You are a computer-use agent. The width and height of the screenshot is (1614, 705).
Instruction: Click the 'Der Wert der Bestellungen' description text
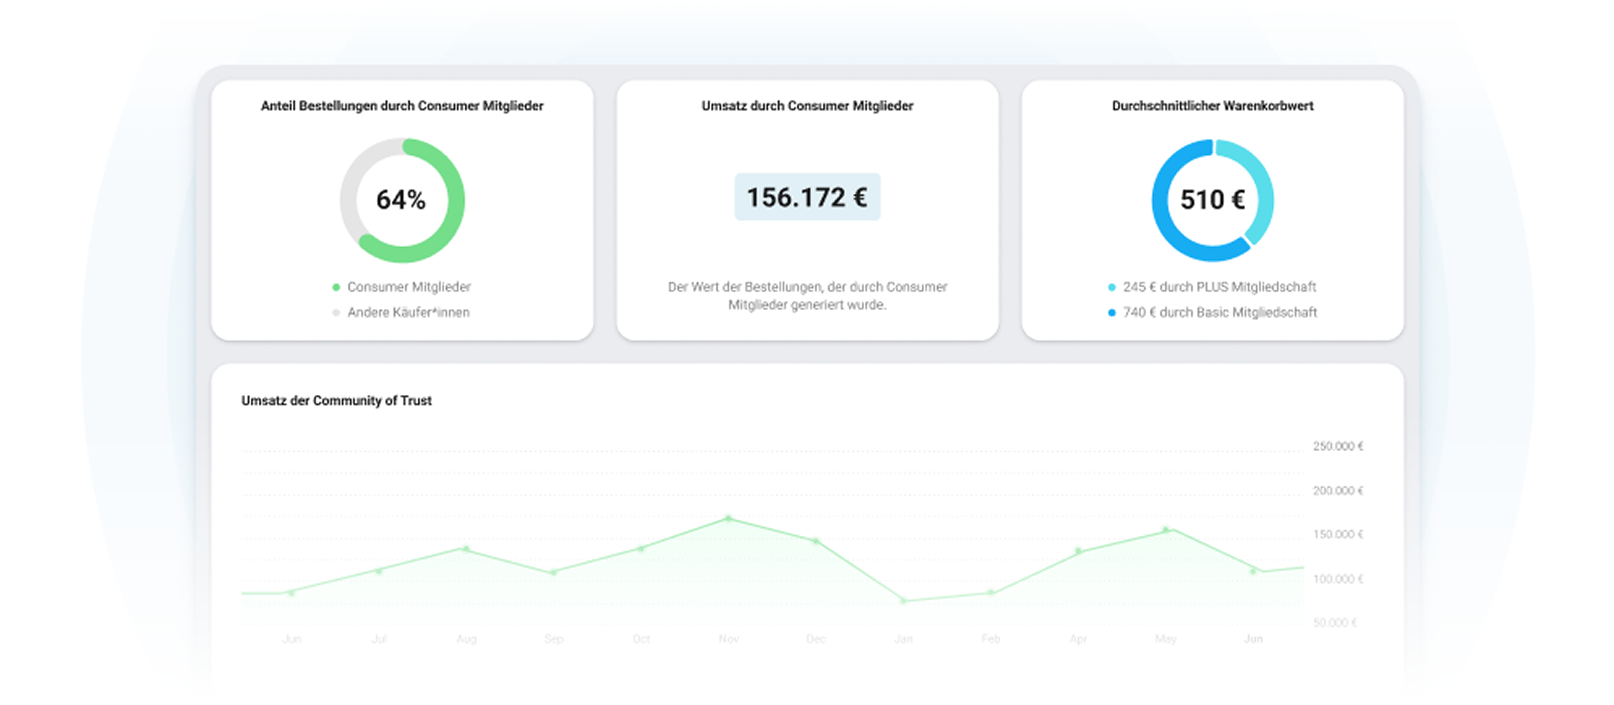pos(807,296)
